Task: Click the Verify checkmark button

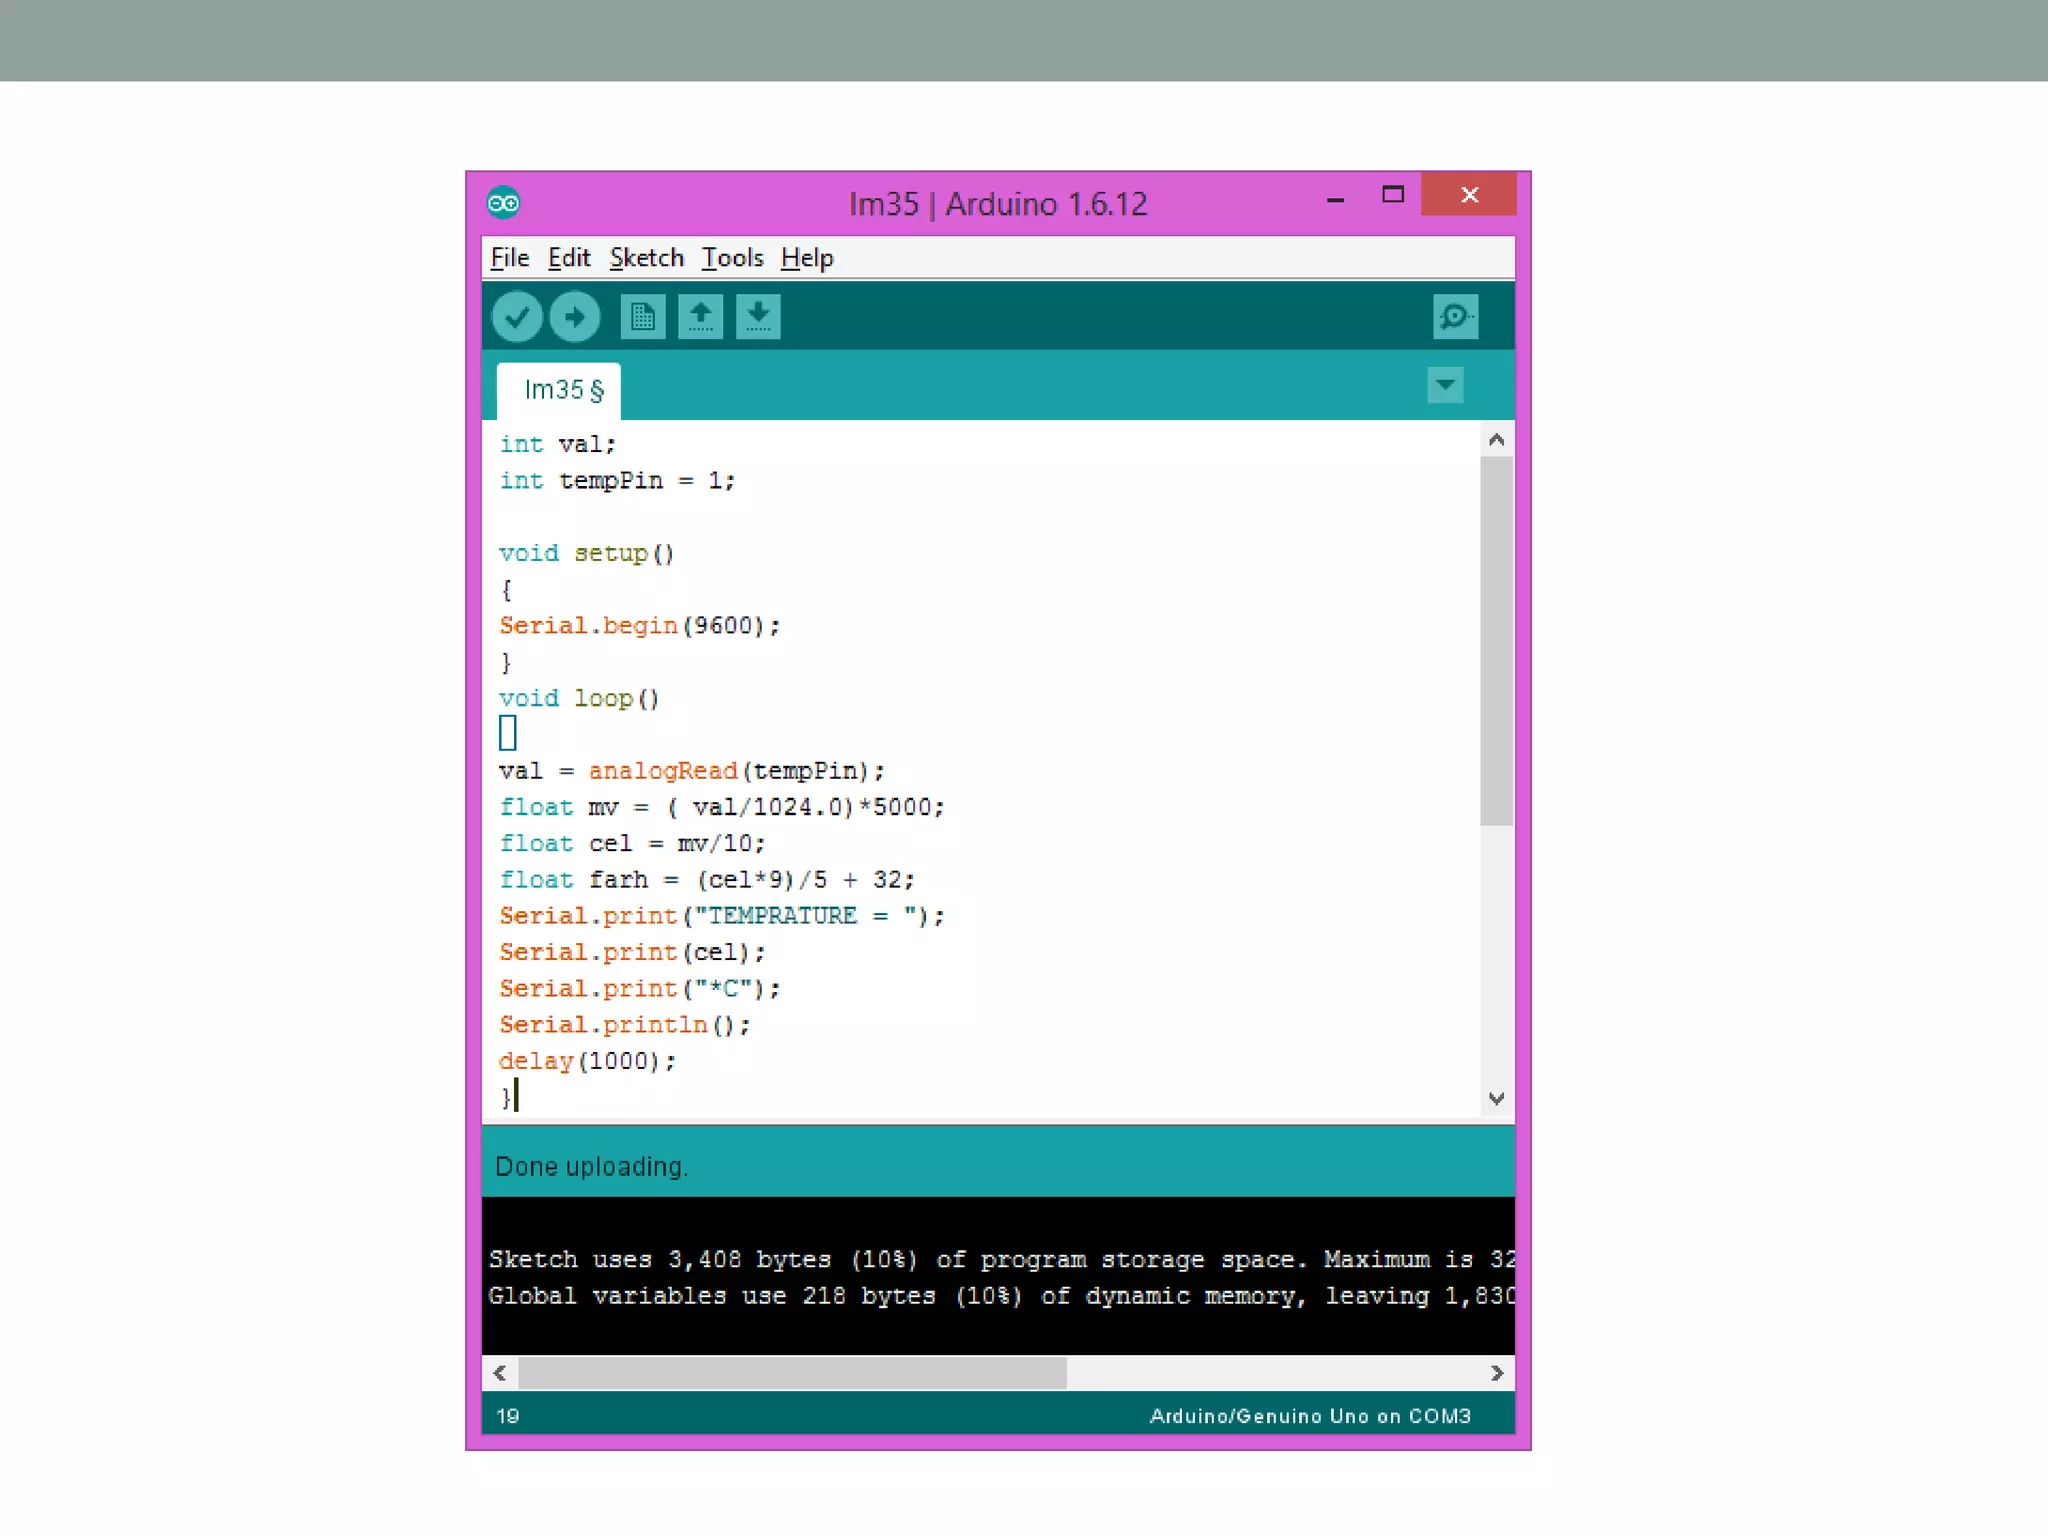Action: [517, 318]
